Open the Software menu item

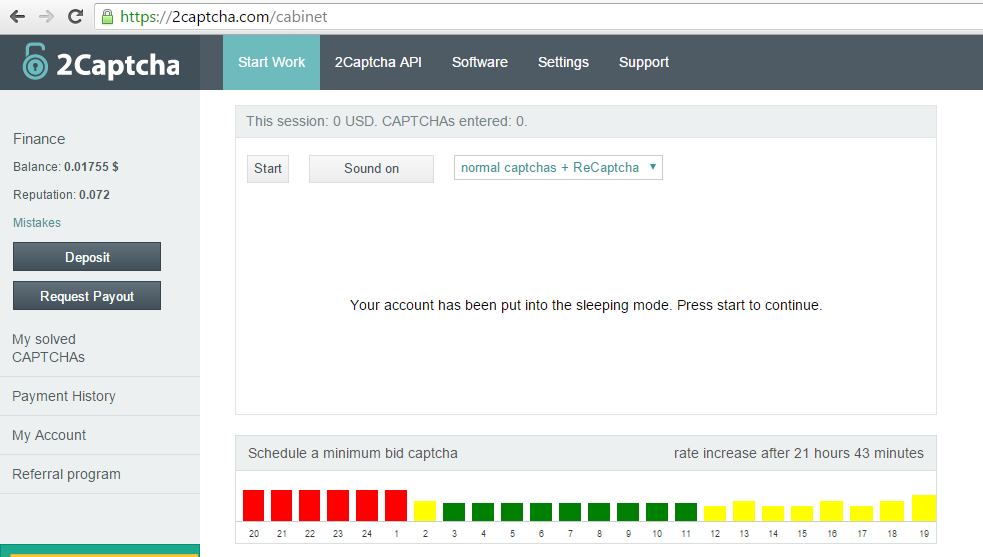pos(480,62)
